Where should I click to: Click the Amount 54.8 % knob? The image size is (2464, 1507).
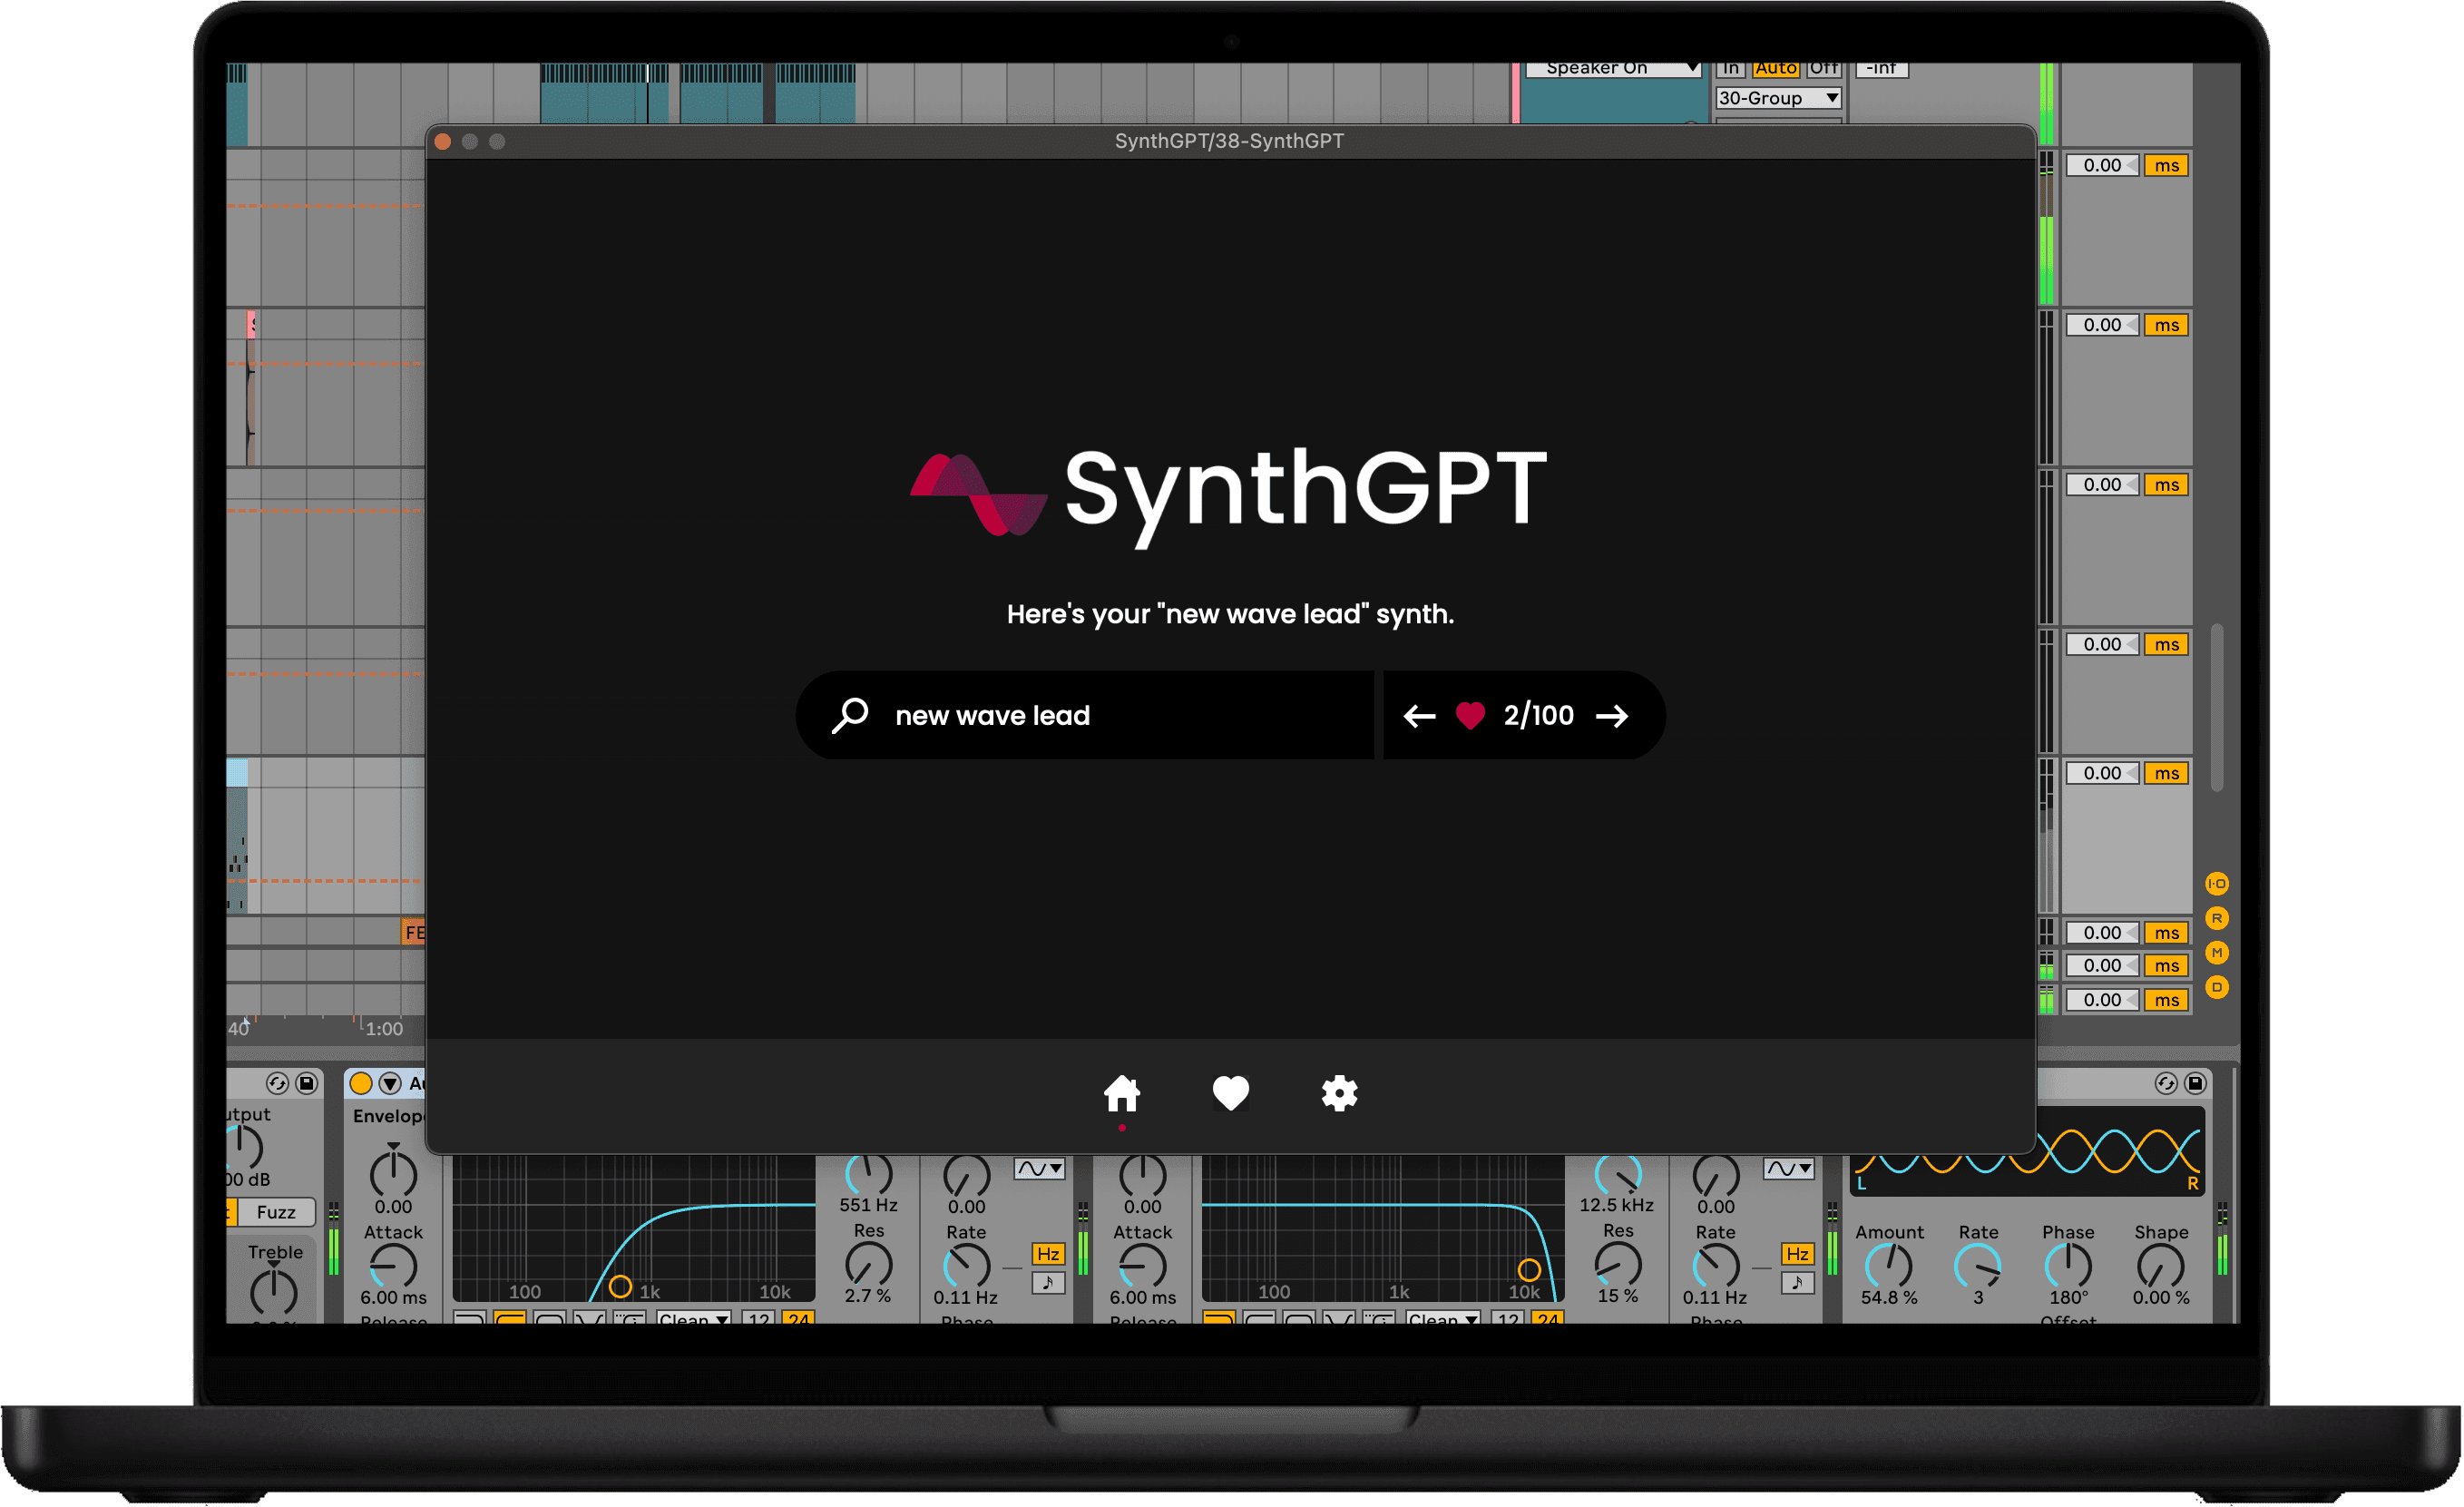pyautogui.click(x=1888, y=1265)
